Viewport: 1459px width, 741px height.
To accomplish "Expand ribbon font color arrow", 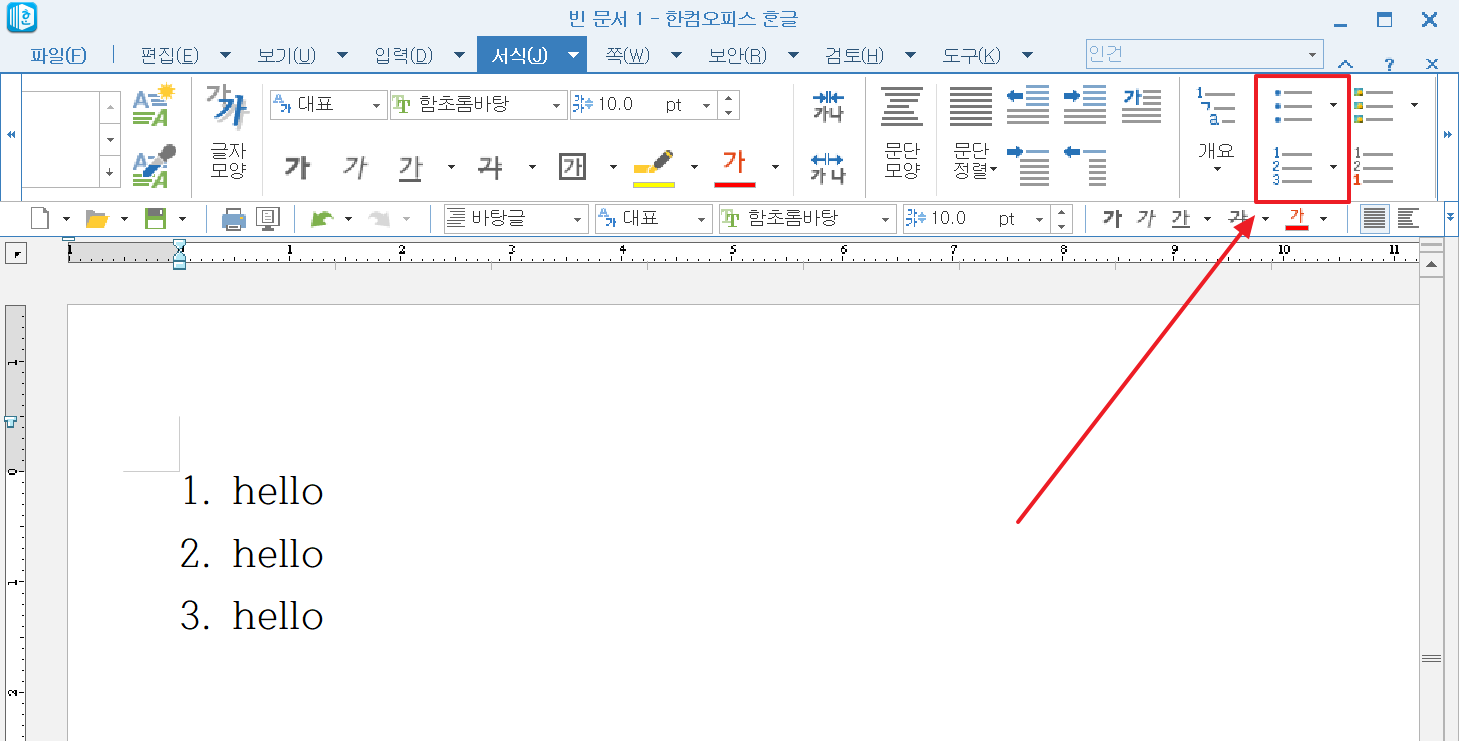I will tap(775, 167).
